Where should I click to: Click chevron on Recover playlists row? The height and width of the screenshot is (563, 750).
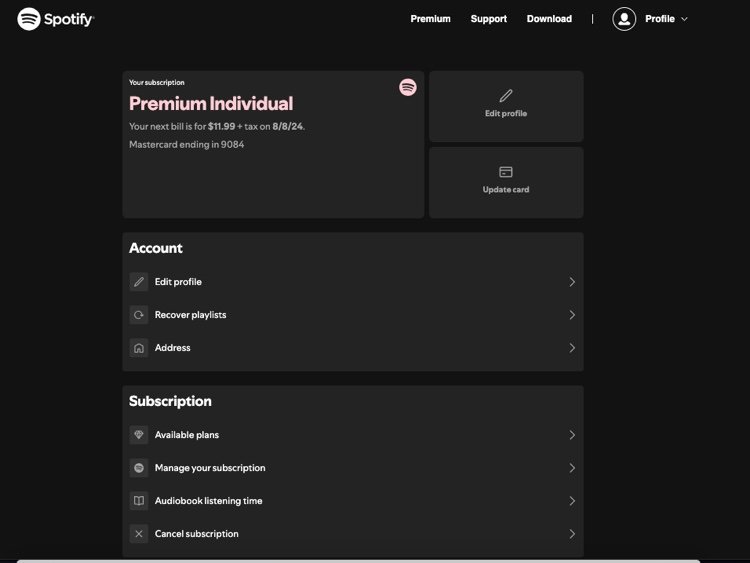tap(572, 315)
